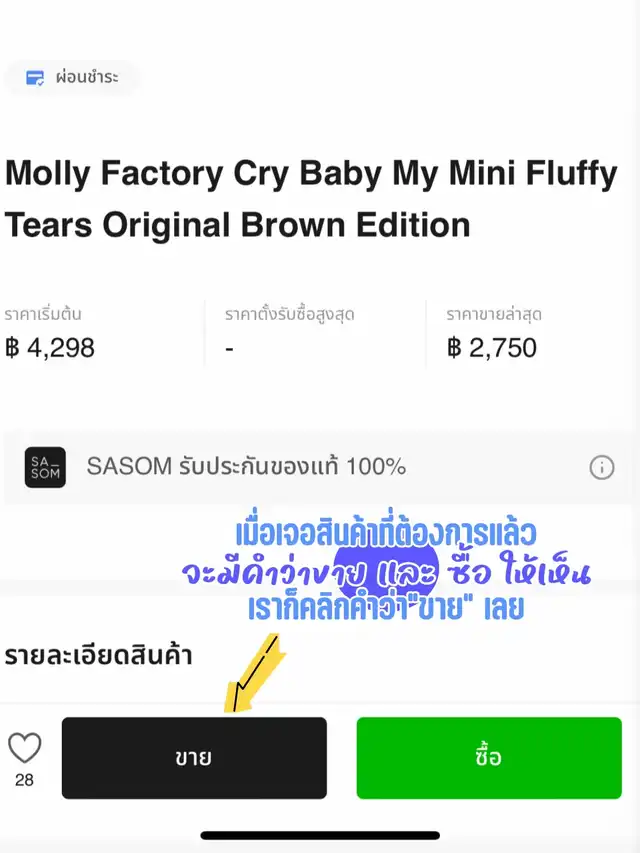Select the ราคาเริ่มต้น label
This screenshot has width=640, height=853.
tap(43, 314)
